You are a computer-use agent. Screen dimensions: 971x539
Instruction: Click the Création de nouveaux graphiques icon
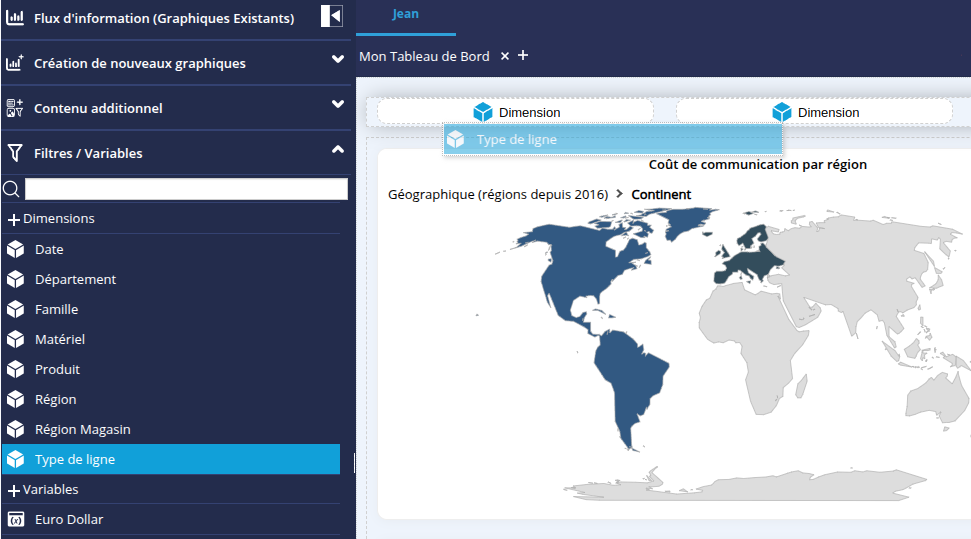click(x=15, y=63)
